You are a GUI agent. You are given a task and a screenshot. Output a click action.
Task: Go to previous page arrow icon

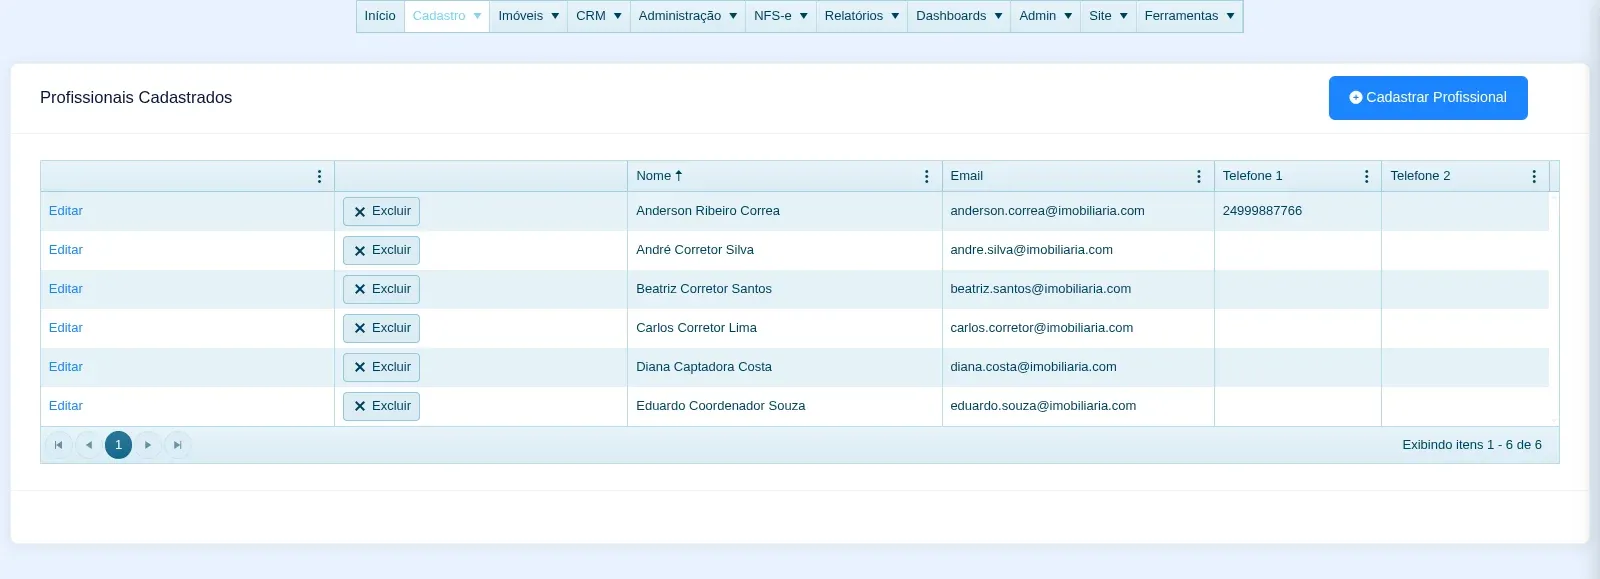point(89,445)
